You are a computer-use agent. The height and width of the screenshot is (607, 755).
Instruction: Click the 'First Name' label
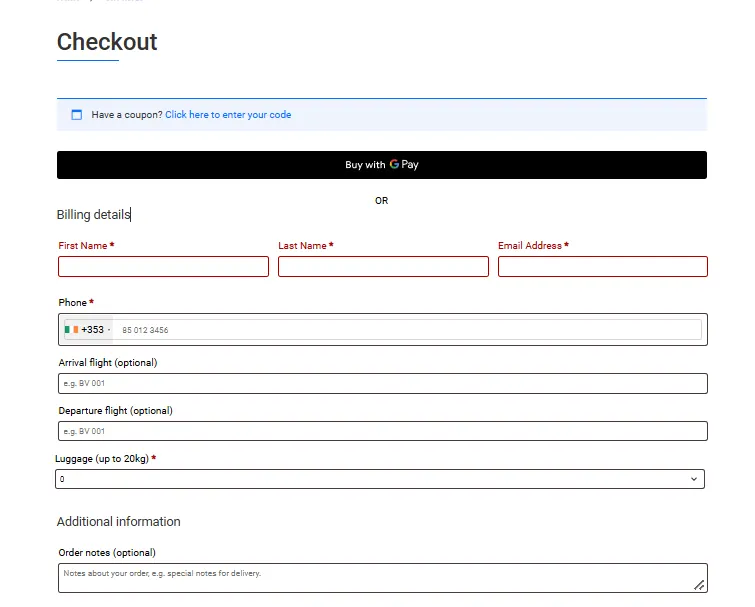pos(83,245)
